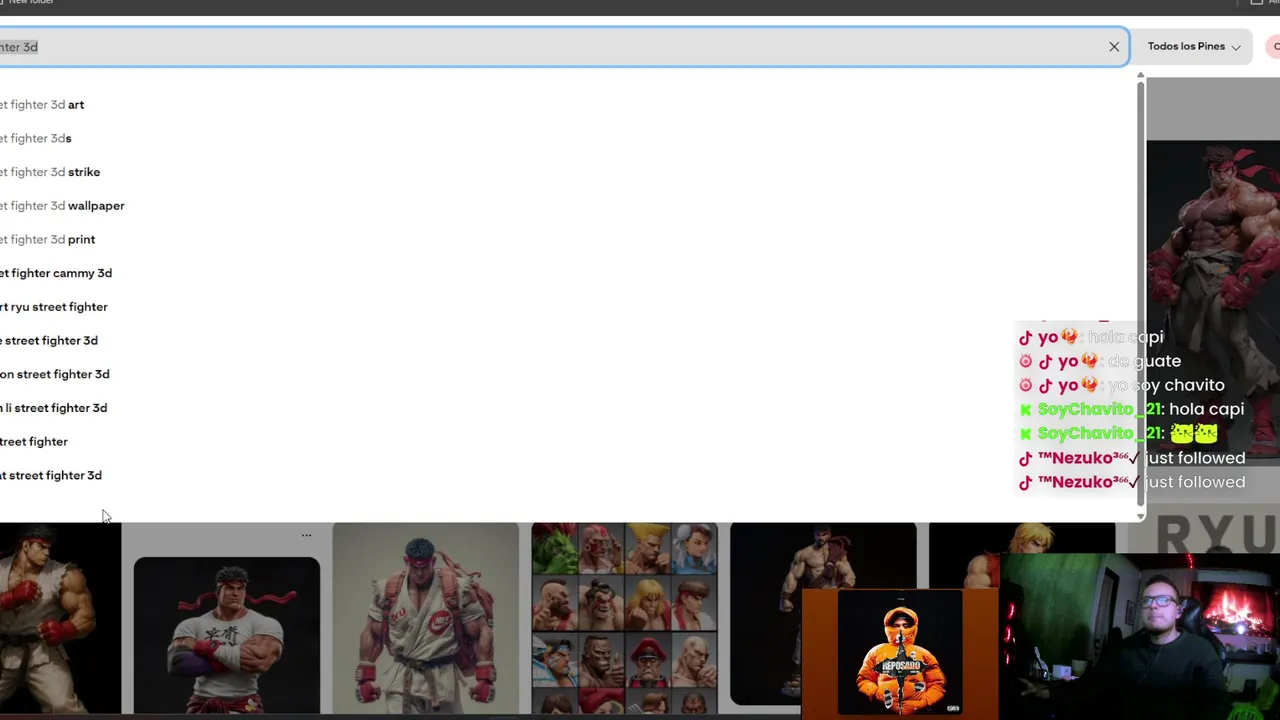Open the leftmost Ryu red gloves pin
This screenshot has width=1280, height=720.
pyautogui.click(x=60, y=618)
